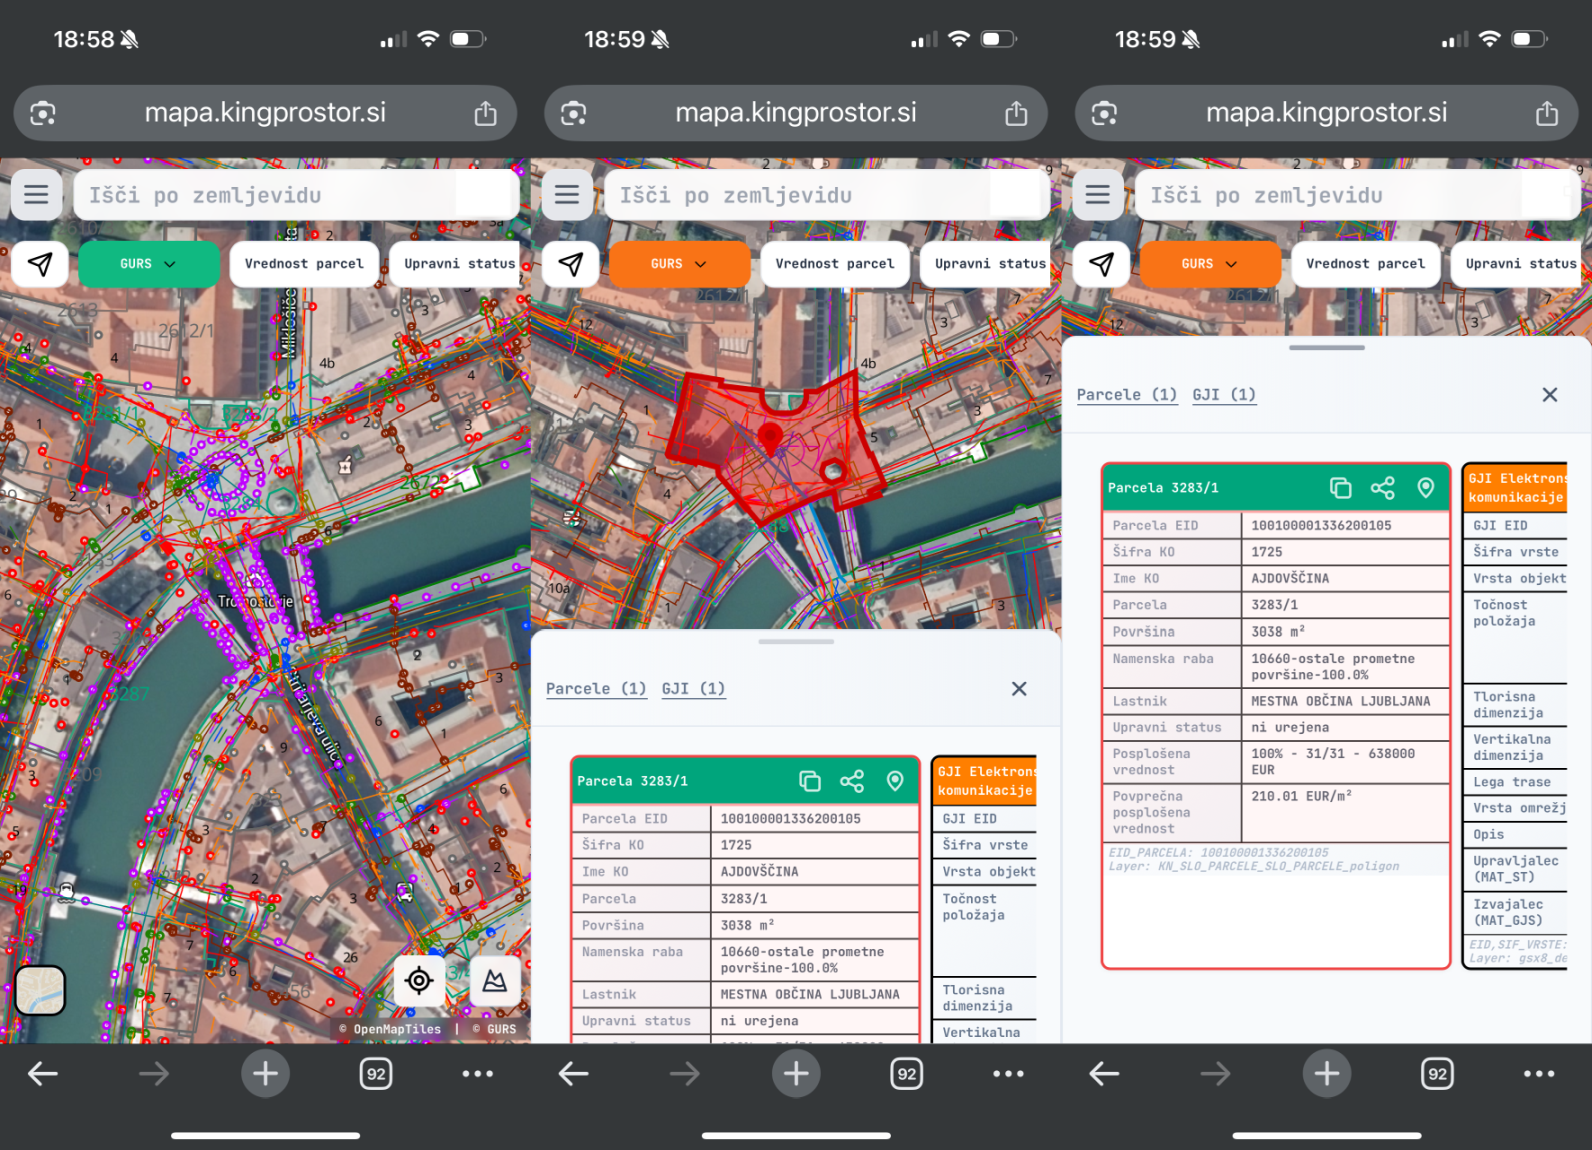Tap the location pin icon in the right parcel card
Image resolution: width=1592 pixels, height=1150 pixels.
[1426, 488]
